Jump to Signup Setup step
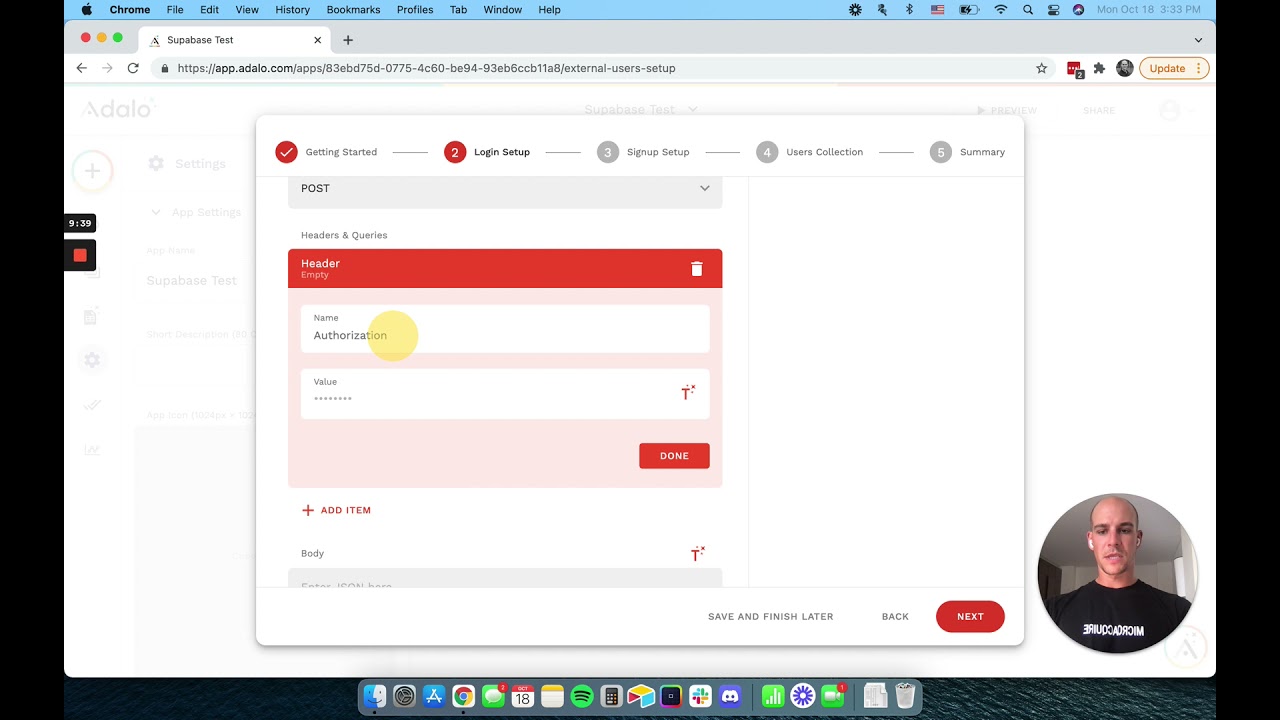1280x720 pixels. pyautogui.click(x=643, y=152)
